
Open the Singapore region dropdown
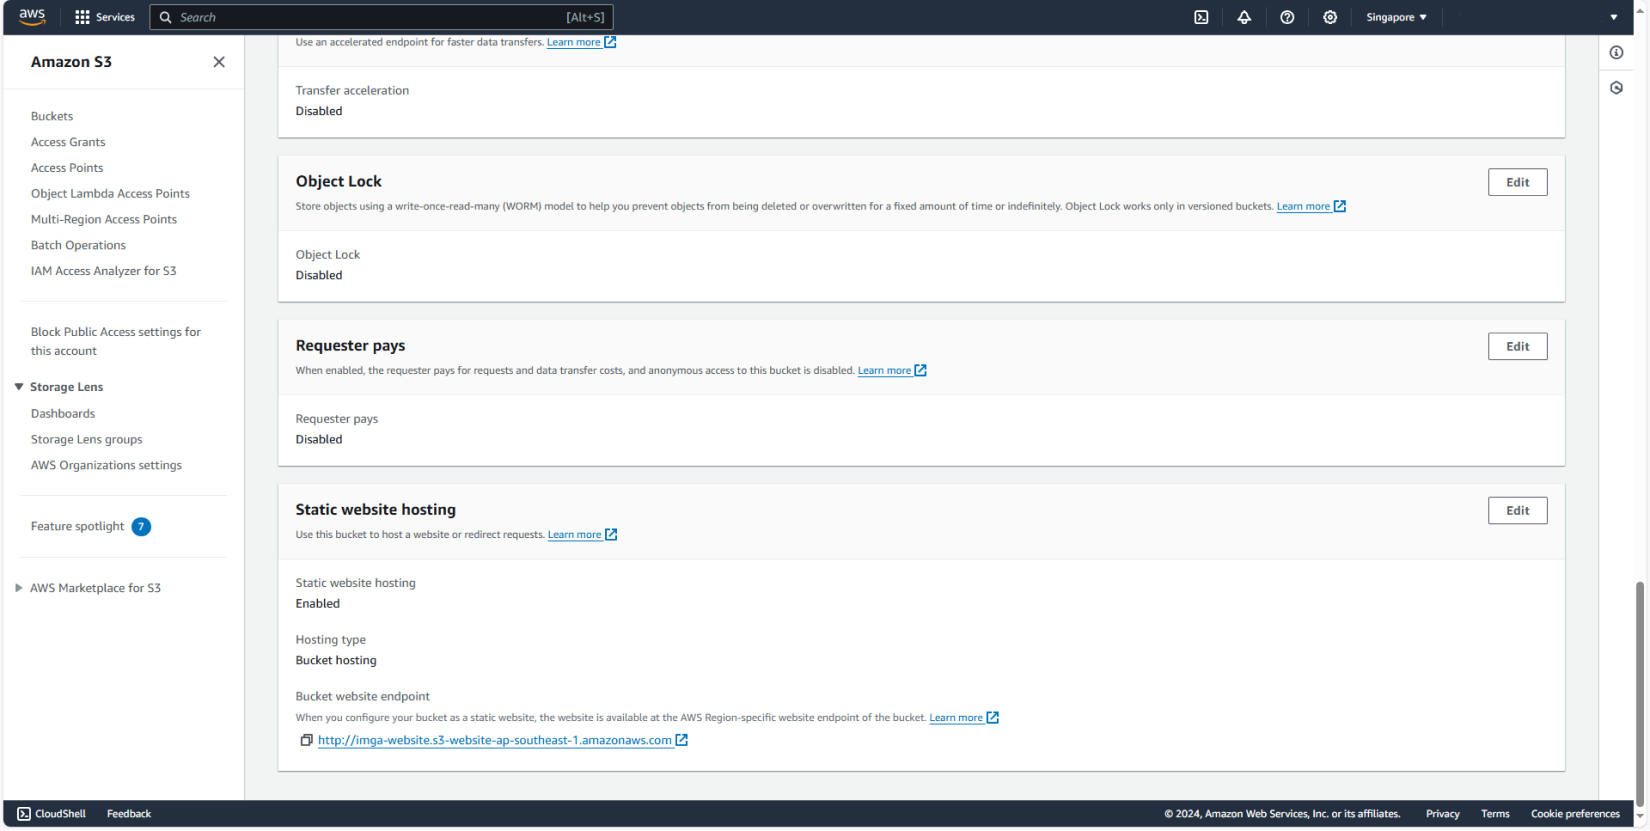click(x=1396, y=17)
